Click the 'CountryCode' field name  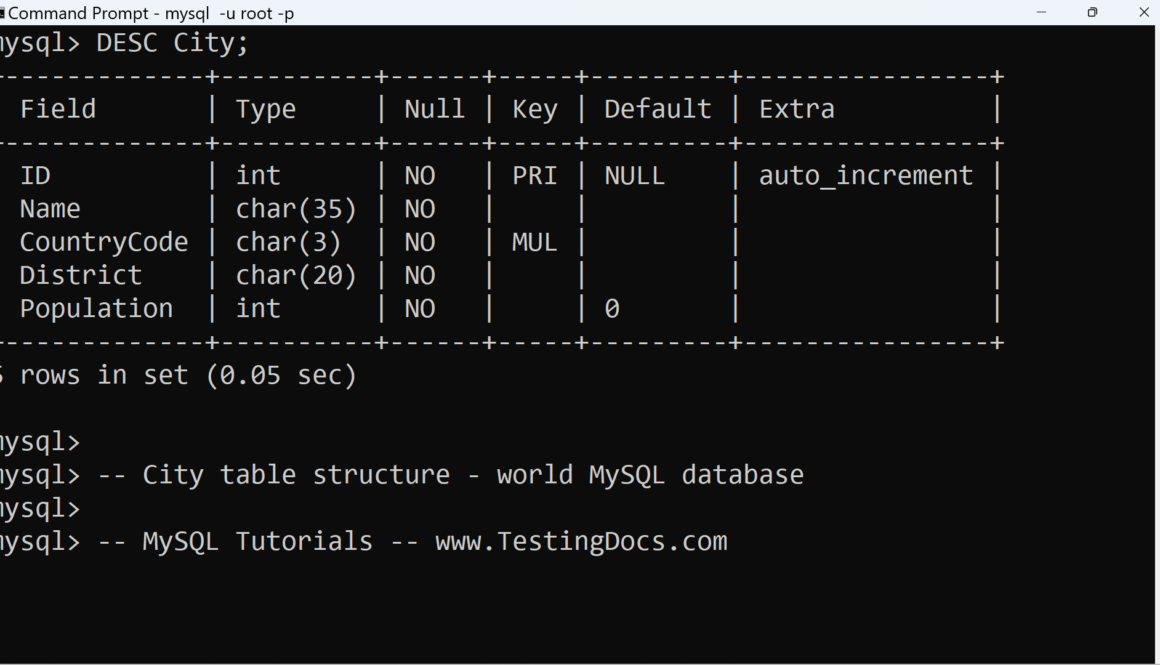click(x=104, y=242)
